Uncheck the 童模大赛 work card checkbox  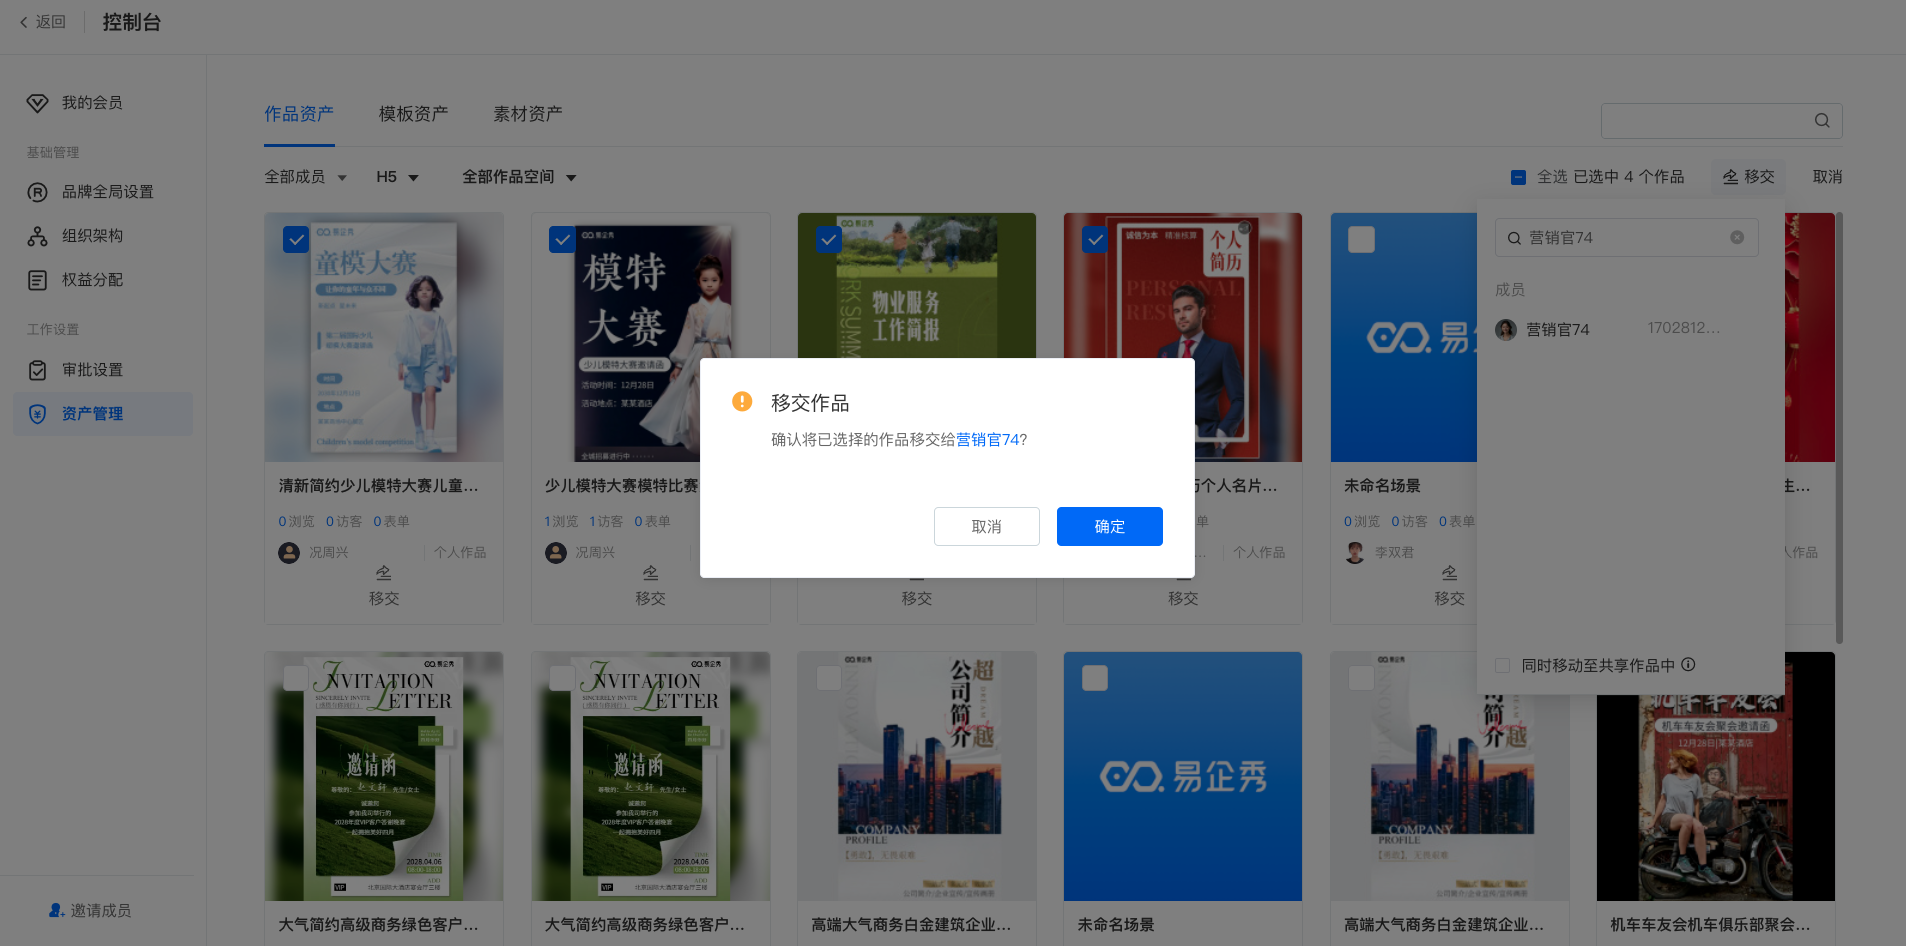296,240
